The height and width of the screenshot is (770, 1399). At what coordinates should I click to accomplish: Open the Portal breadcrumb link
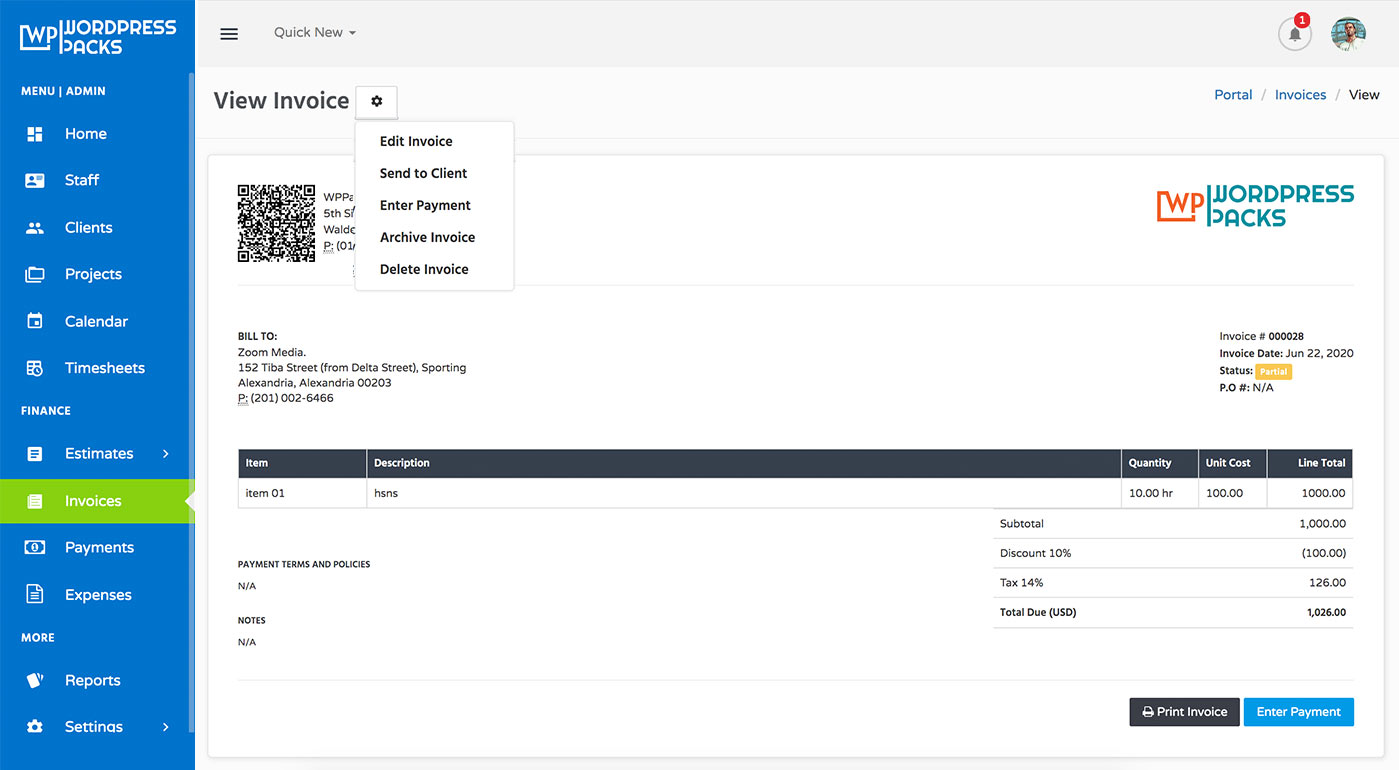(1233, 94)
